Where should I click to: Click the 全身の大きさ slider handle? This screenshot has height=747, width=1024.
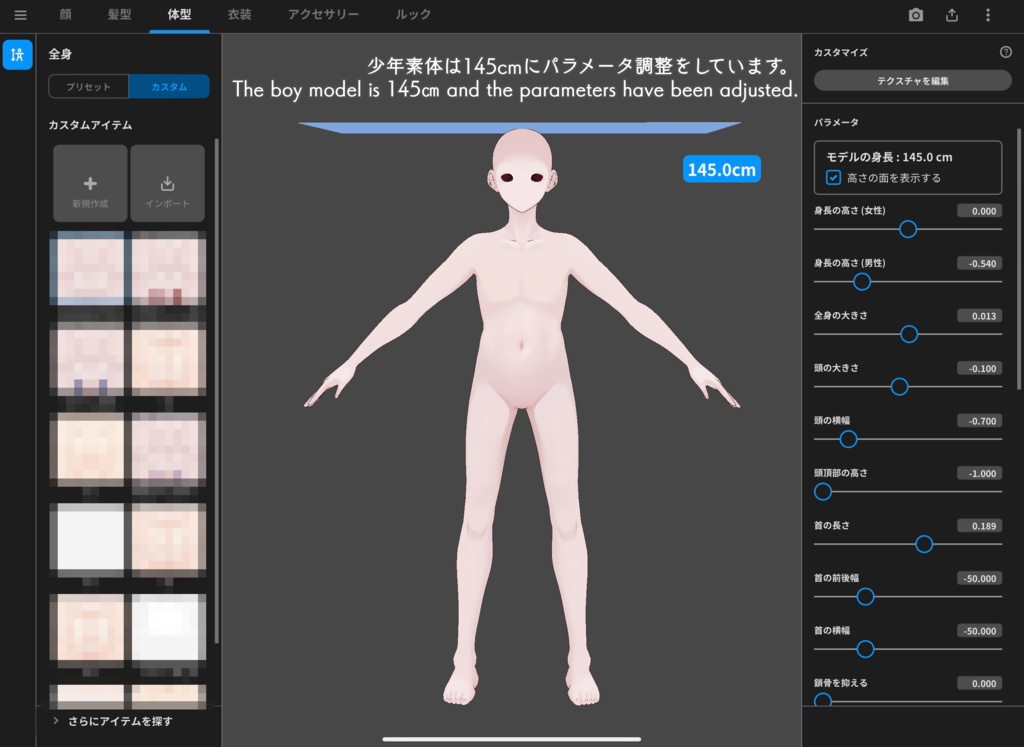(909, 334)
